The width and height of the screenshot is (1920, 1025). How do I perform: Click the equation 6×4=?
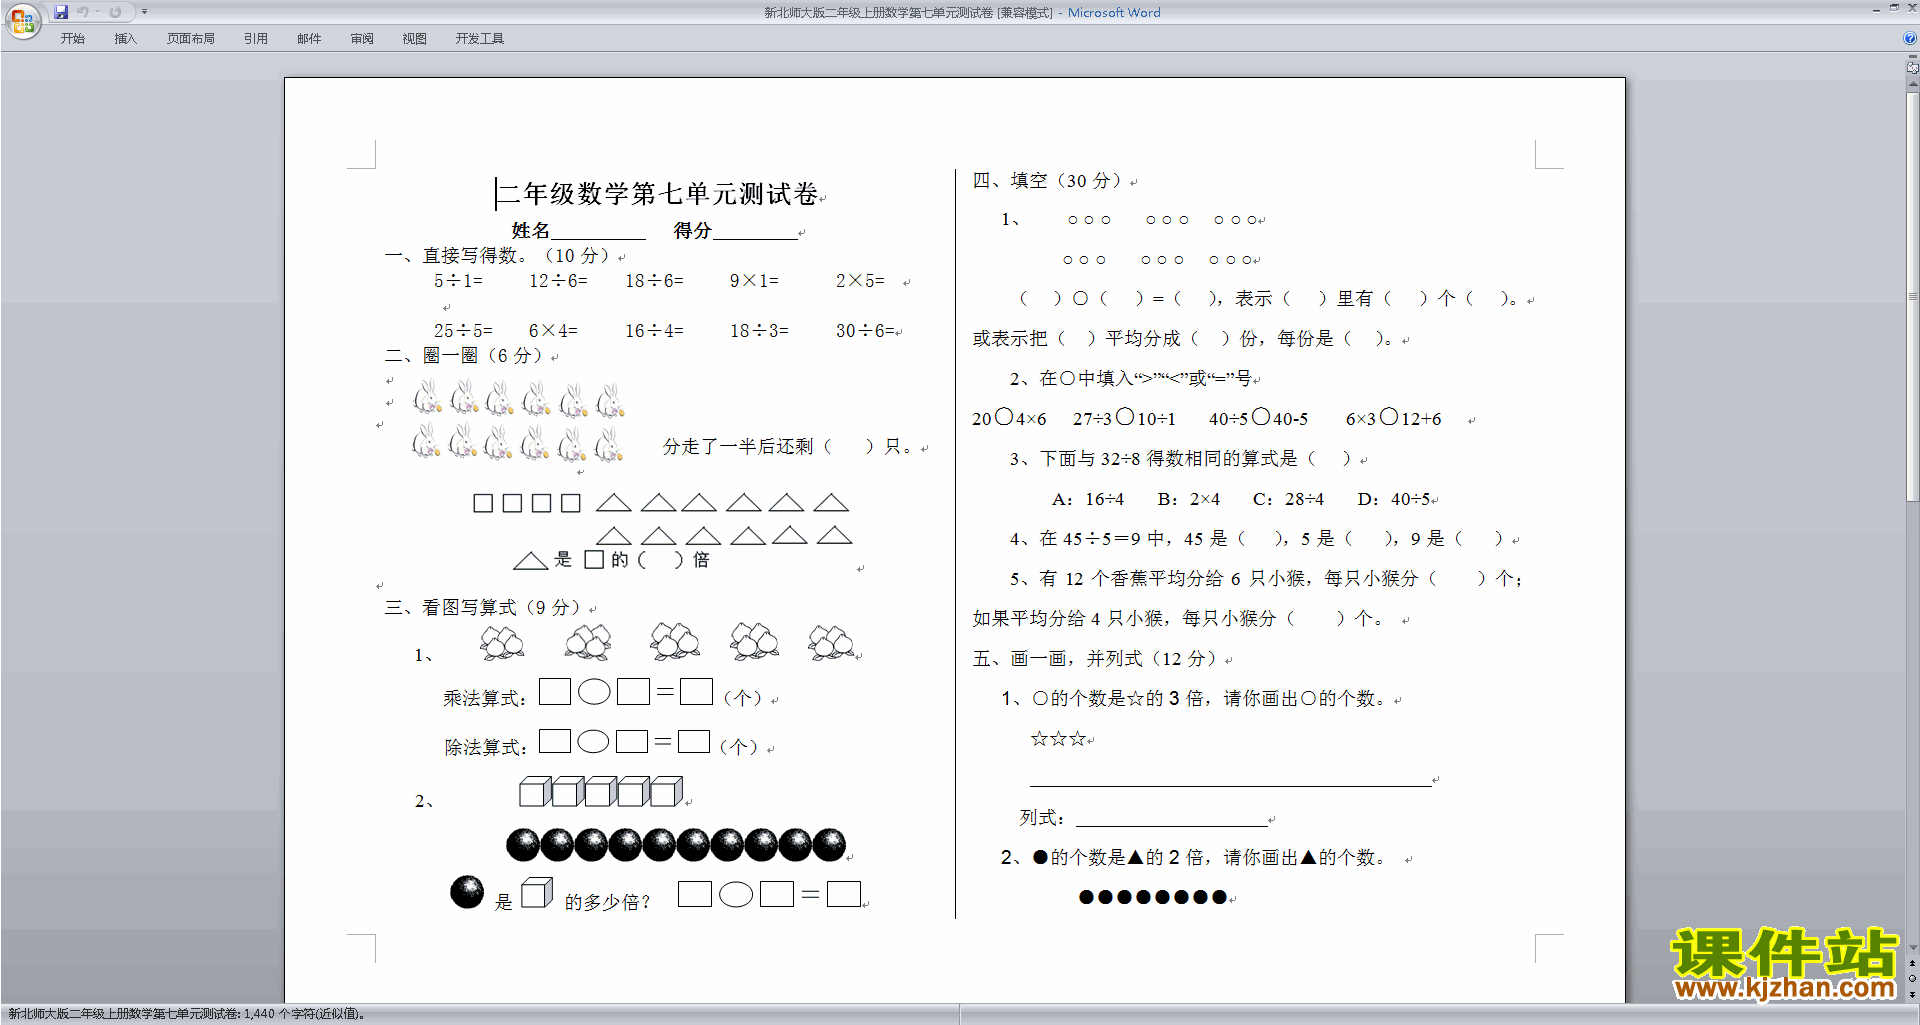[x=553, y=330]
